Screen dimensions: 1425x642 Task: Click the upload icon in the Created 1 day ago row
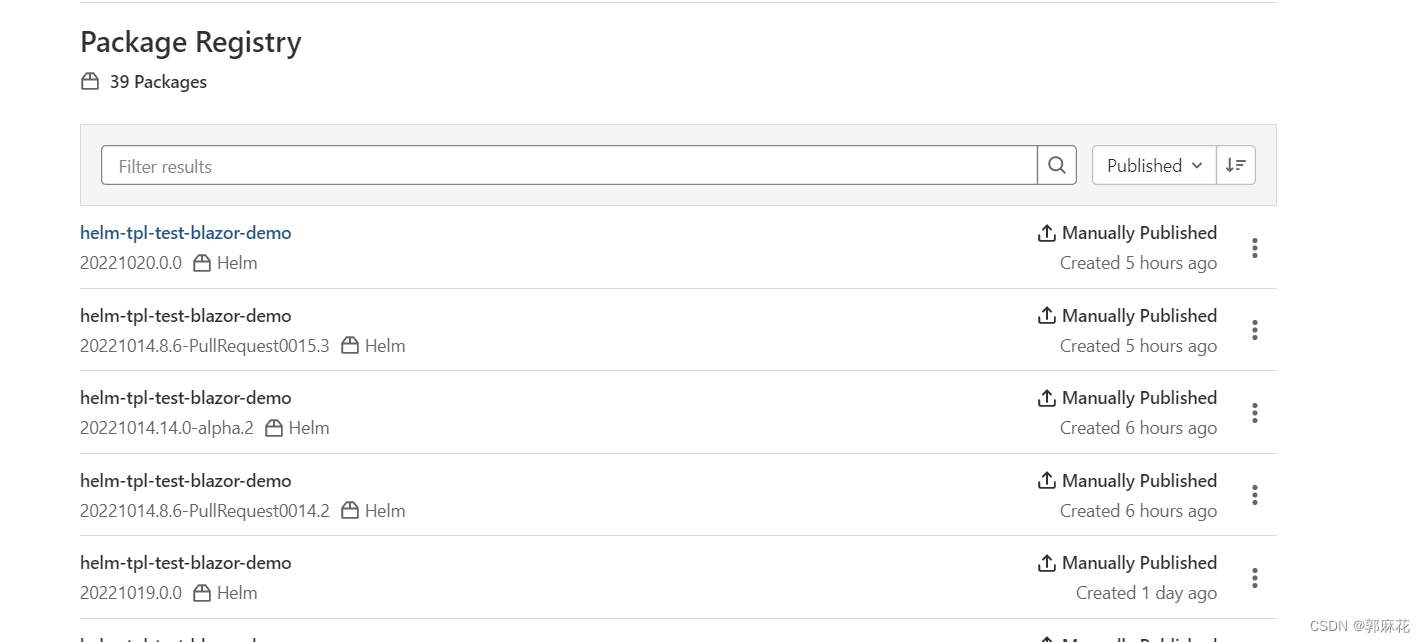1046,562
